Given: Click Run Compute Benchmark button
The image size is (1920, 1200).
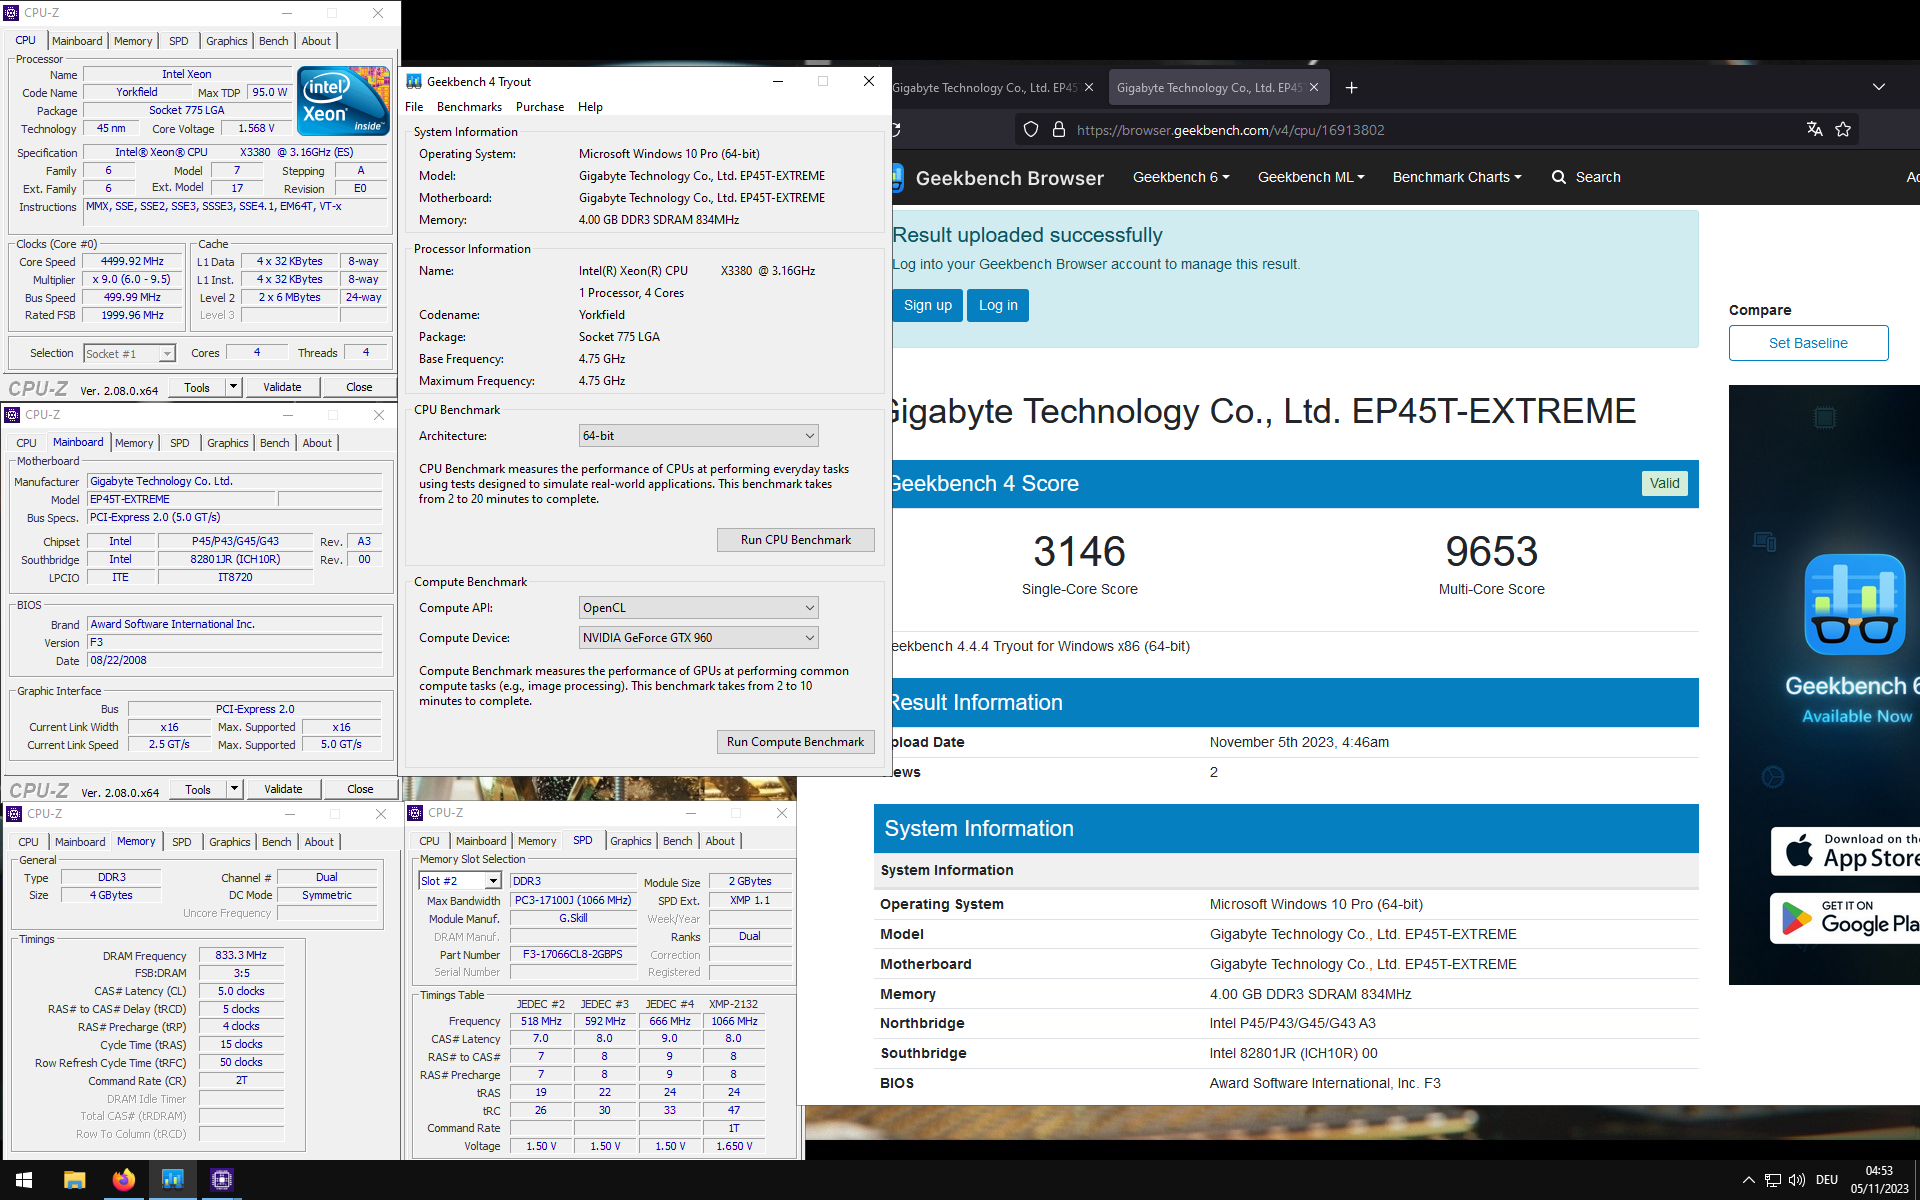Looking at the screenshot, I should [x=795, y=742].
